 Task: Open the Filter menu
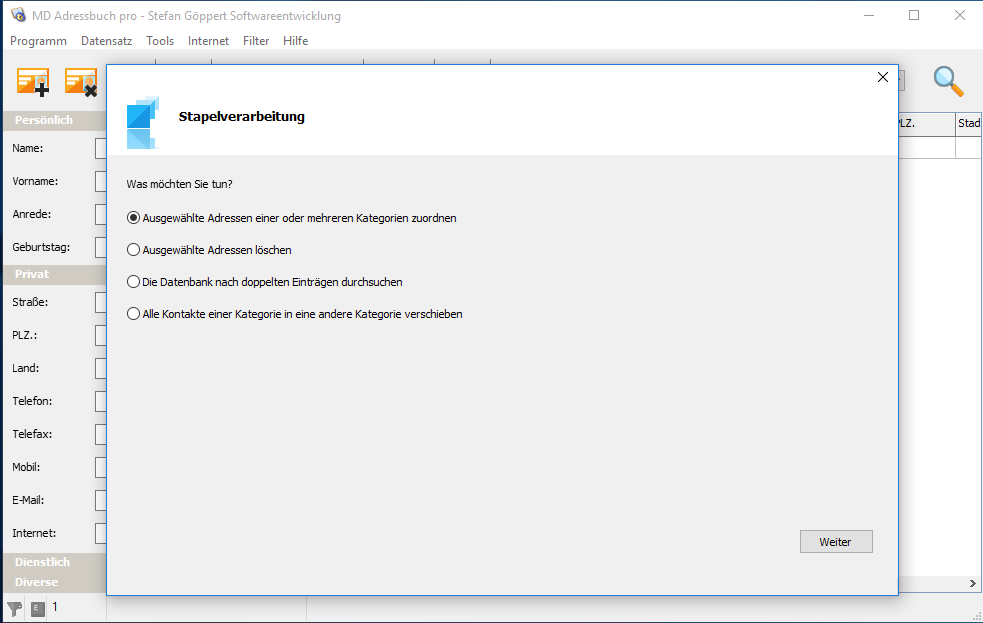(256, 41)
